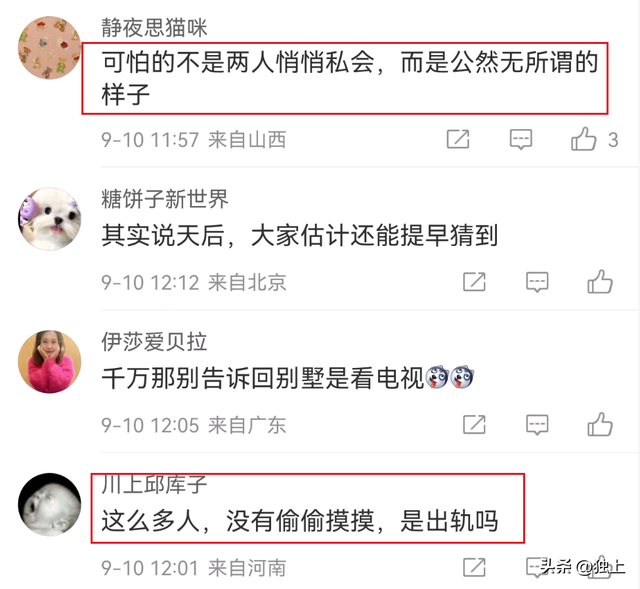The image size is (640, 589).
Task: Select the comment 这么多人，没有偷偷摸摸，是出轨吗
Action: (x=300, y=521)
